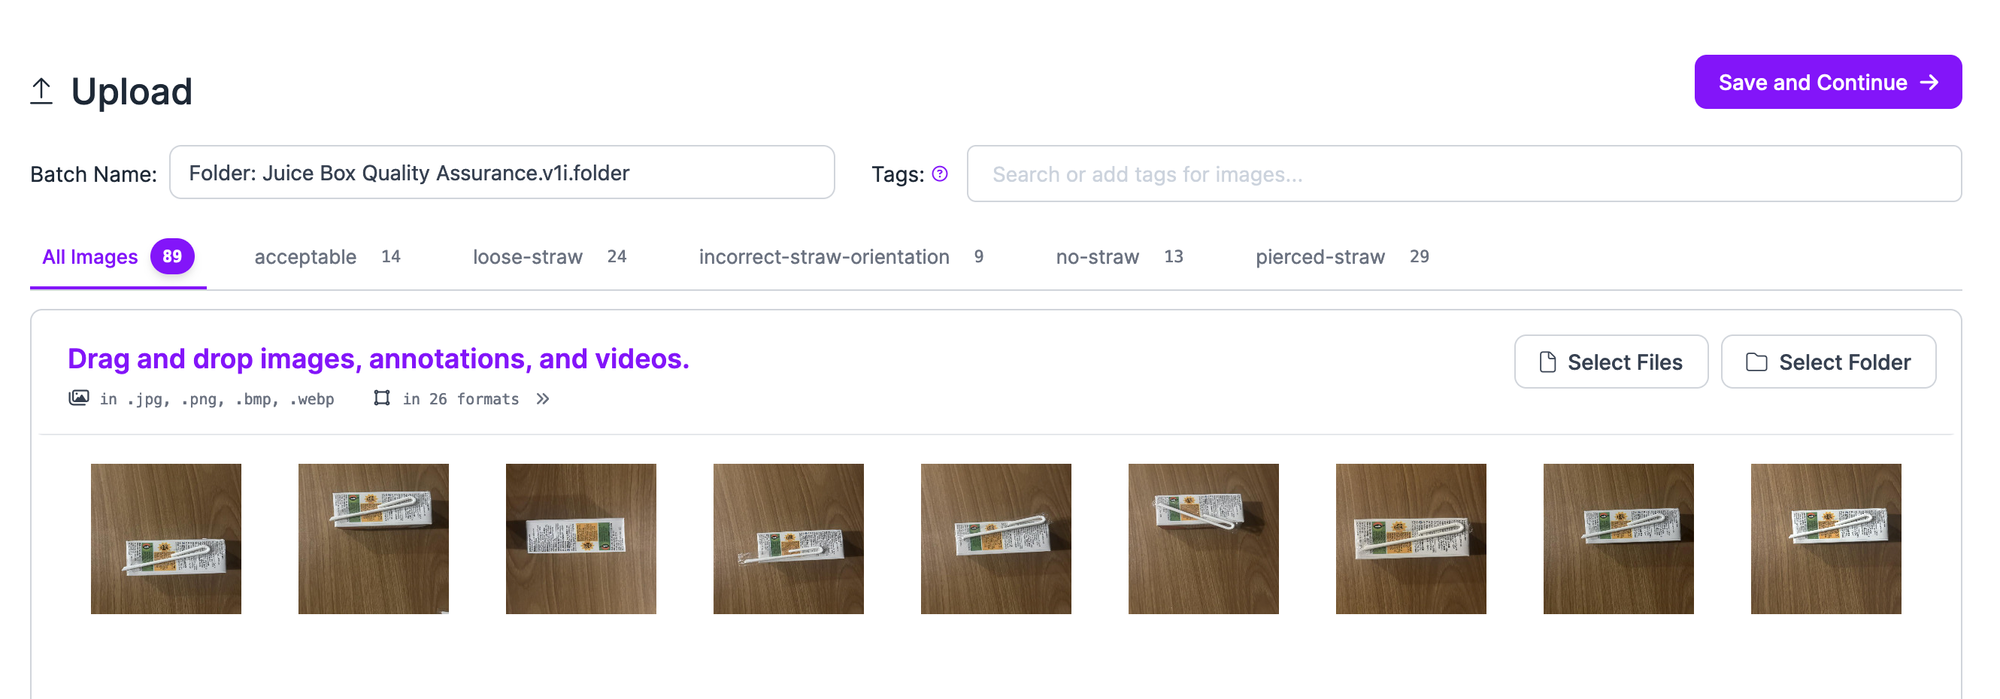The width and height of the screenshot is (2000, 699).
Task: Click the 89 image count badge
Action: coord(172,257)
